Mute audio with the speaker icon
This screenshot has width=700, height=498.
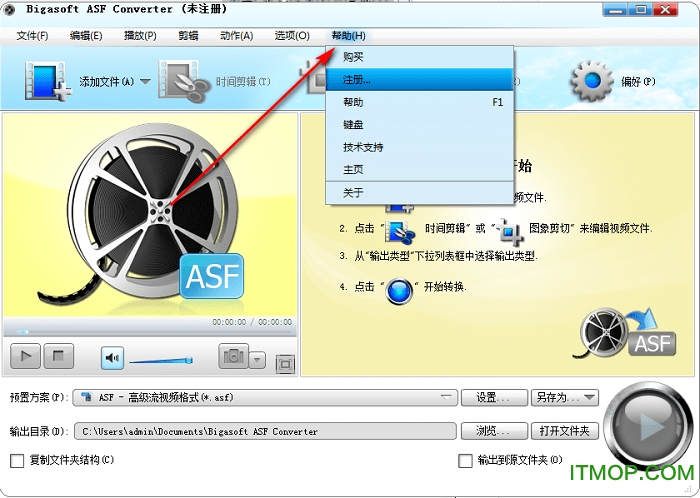112,357
